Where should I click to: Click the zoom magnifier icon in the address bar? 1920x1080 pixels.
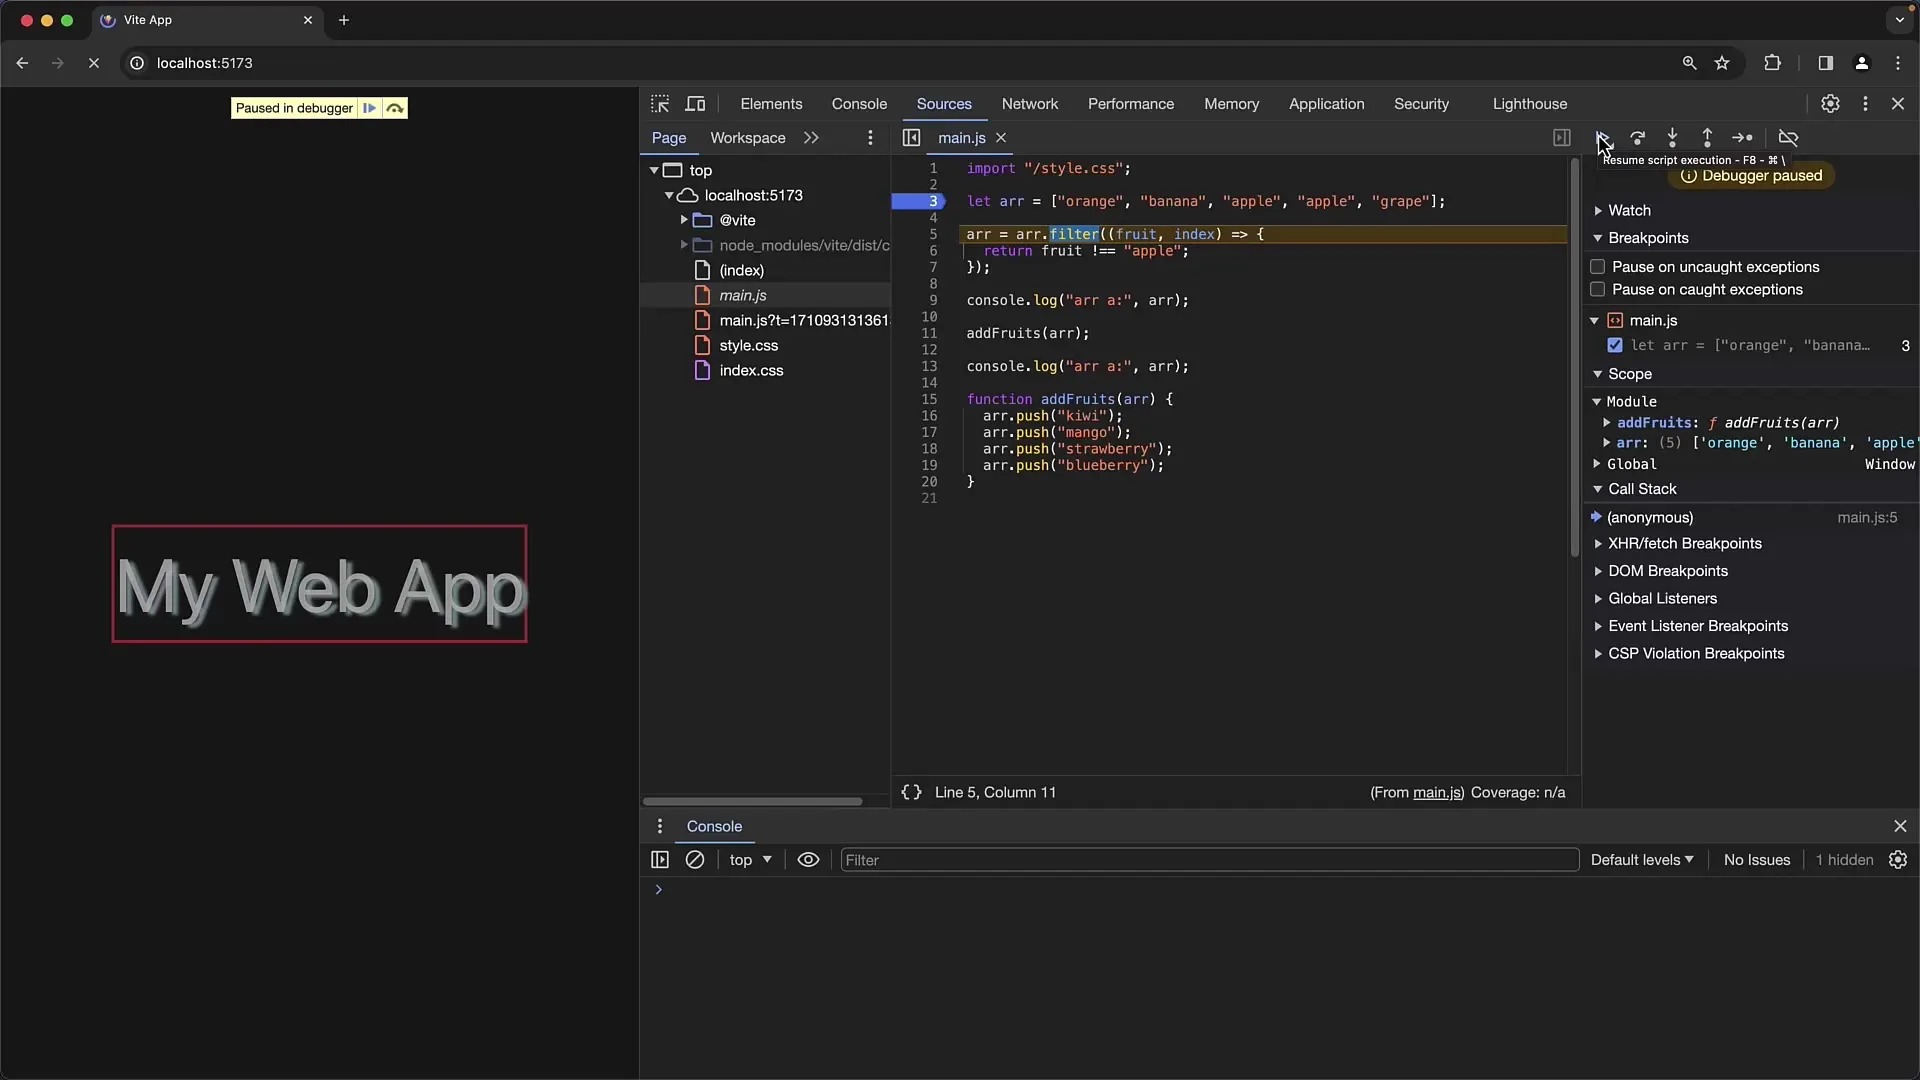1689,63
